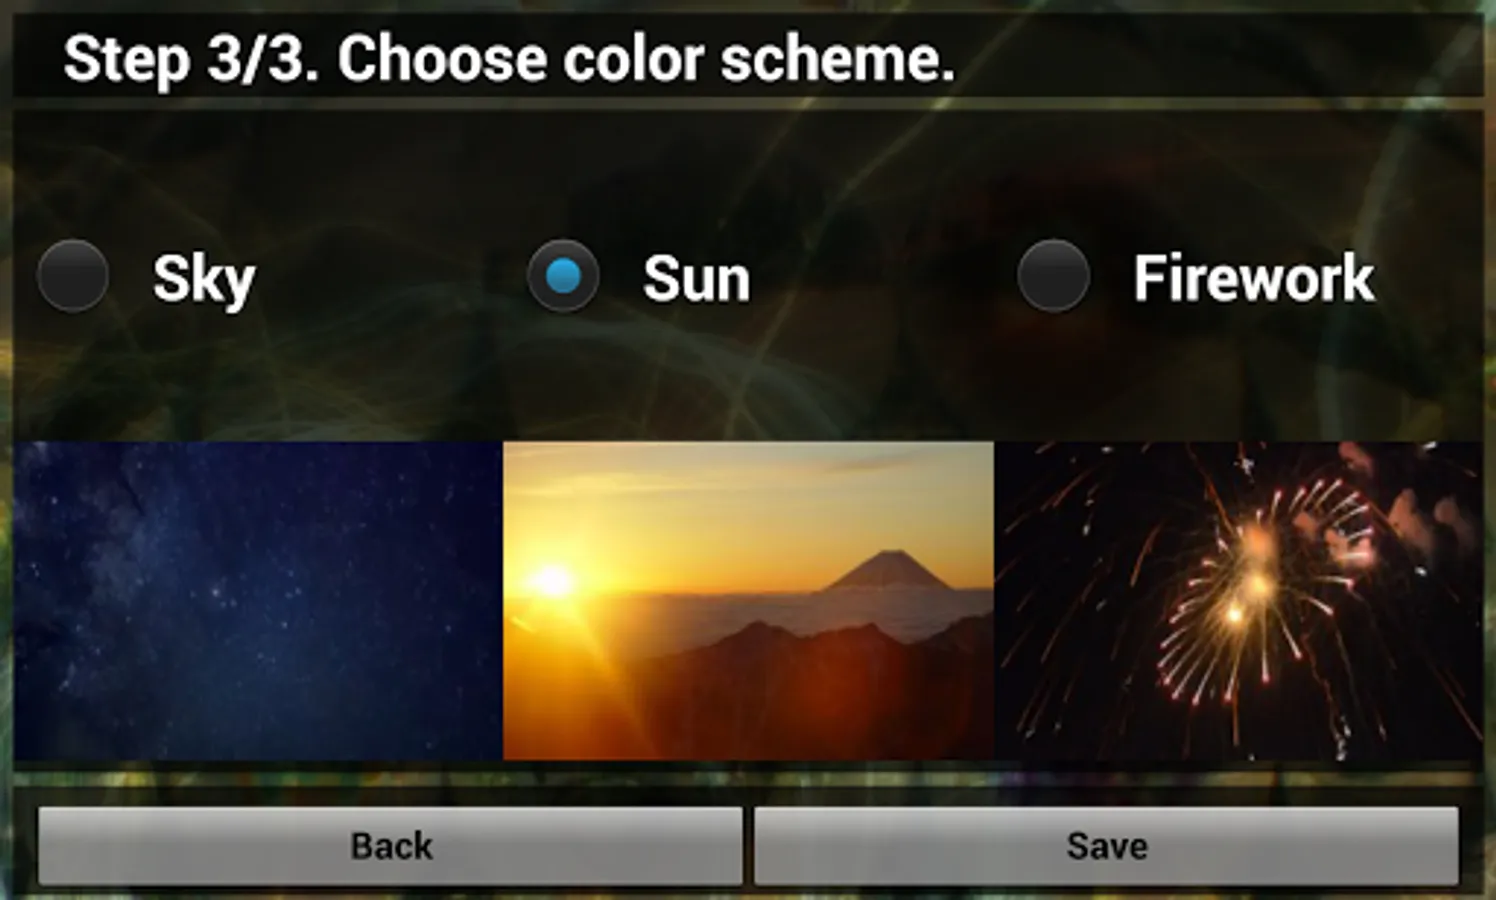Click the "Choose color scheme" header text
This screenshot has height=900, width=1496.
(x=646, y=59)
